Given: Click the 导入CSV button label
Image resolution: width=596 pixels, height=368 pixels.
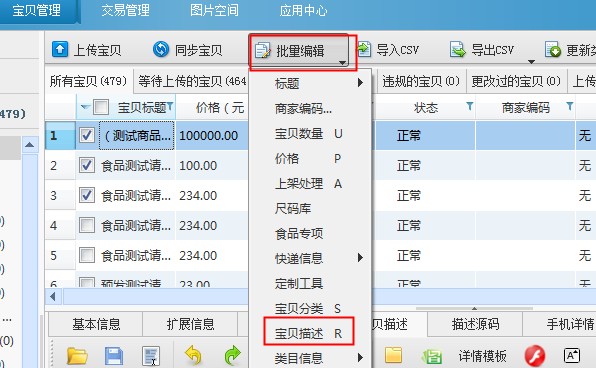Looking at the screenshot, I should (398, 50).
